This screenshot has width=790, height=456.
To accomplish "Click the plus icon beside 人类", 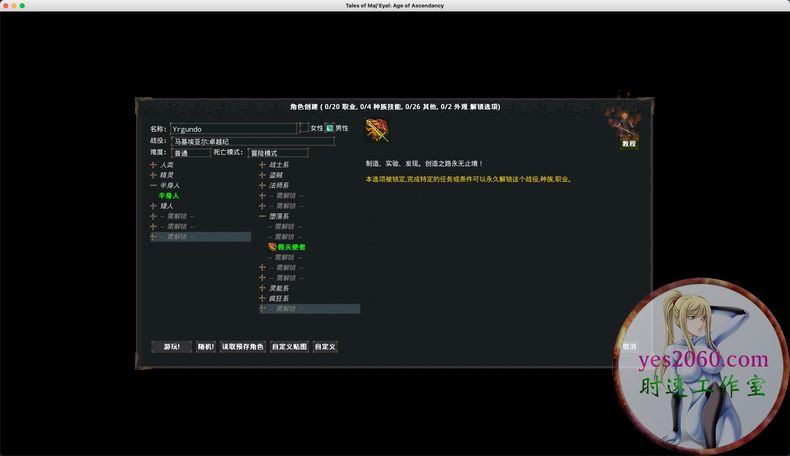I will tap(153, 165).
